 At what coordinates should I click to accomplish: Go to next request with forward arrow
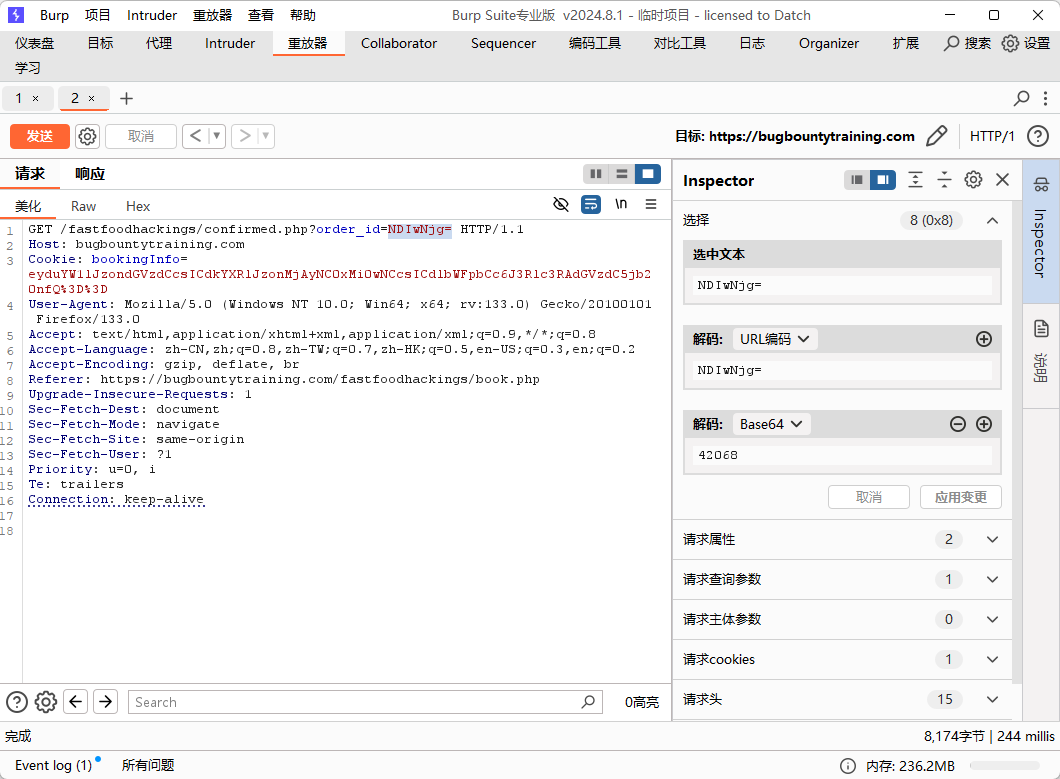tap(245, 137)
